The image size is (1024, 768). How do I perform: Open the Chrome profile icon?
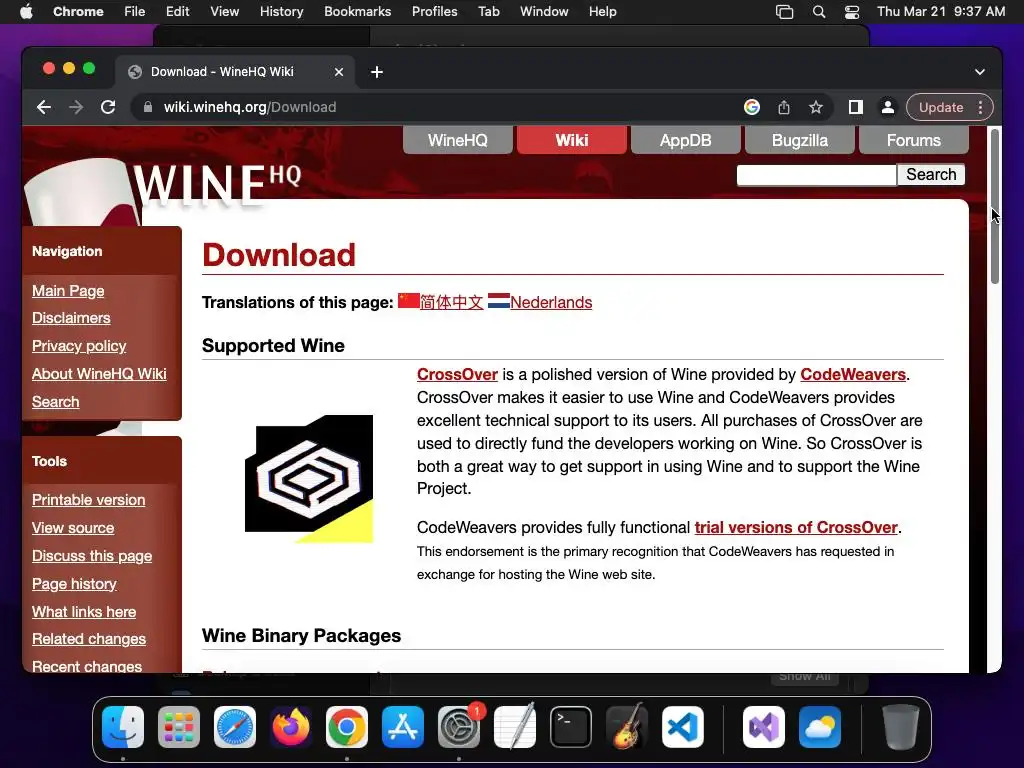pyautogui.click(x=888, y=107)
